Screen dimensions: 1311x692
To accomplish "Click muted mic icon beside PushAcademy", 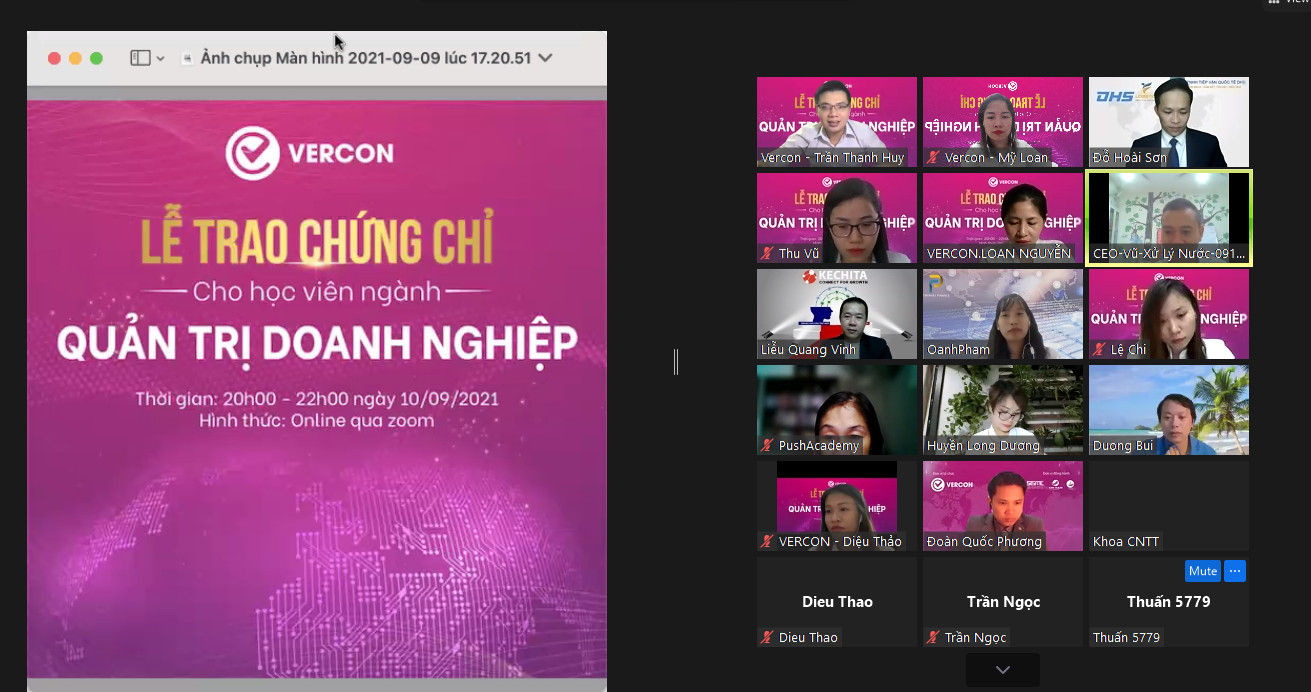I will (767, 446).
